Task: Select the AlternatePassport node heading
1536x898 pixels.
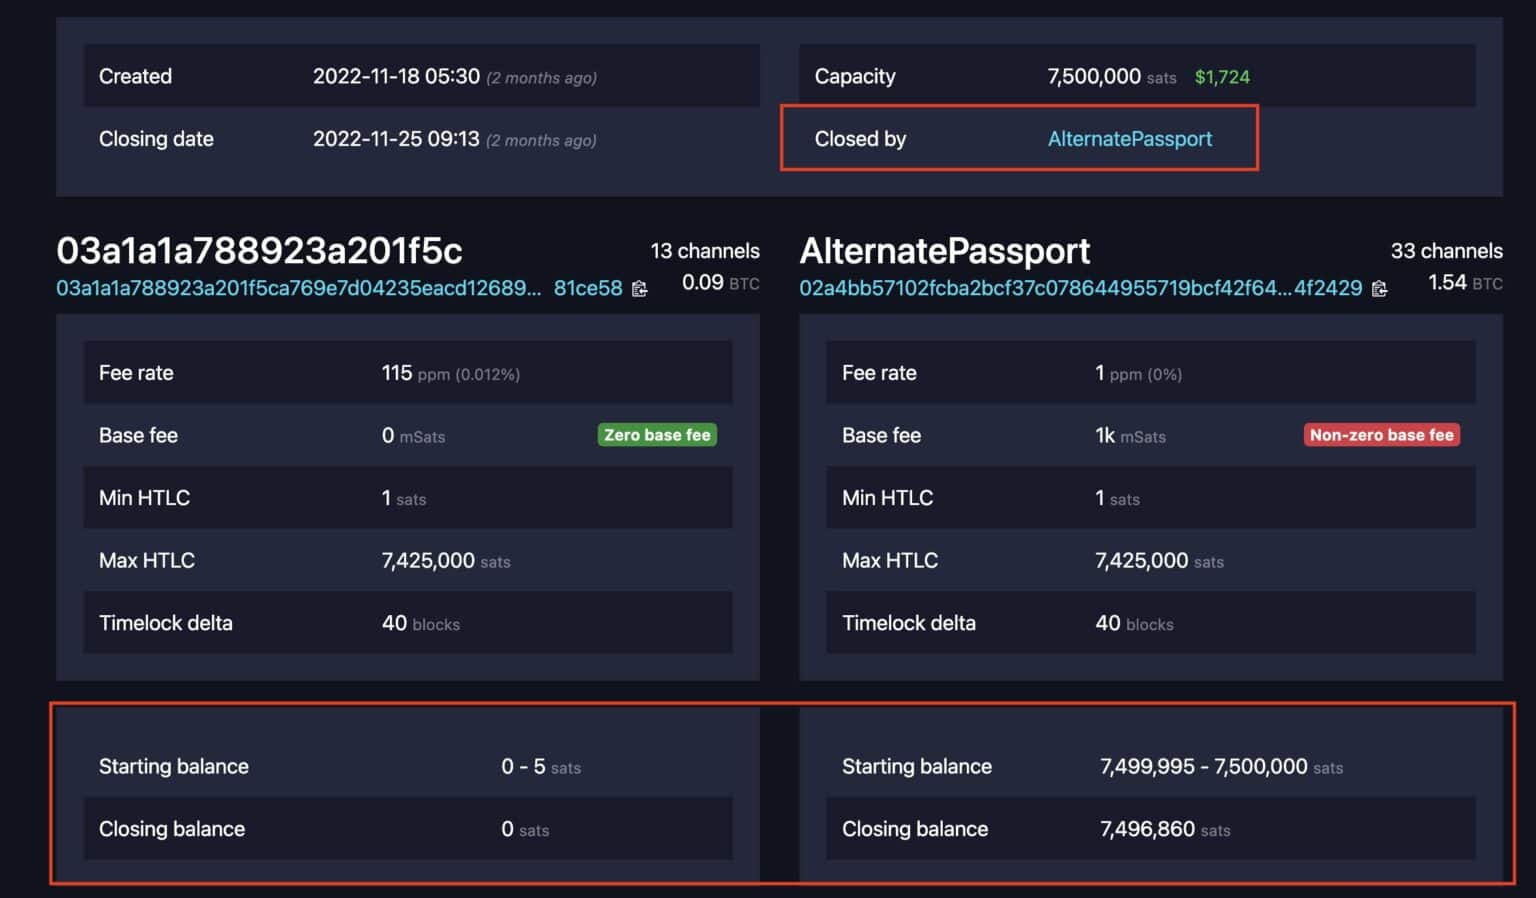Action: click(945, 251)
